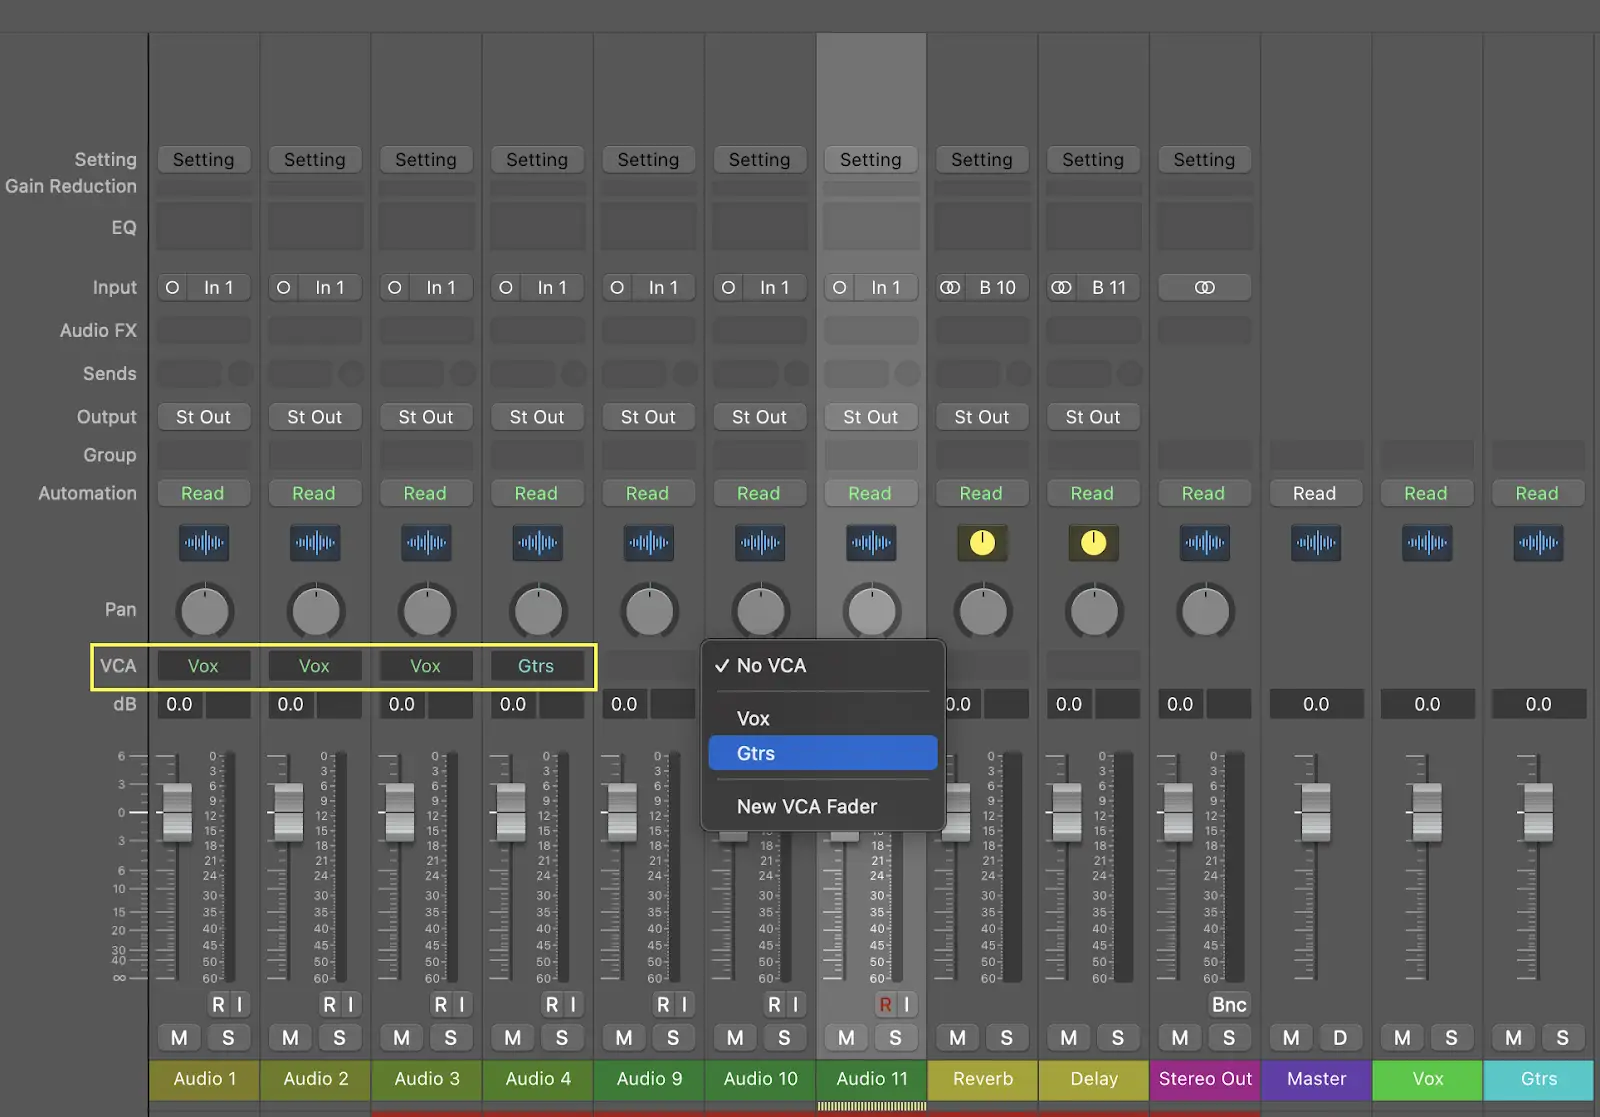Open Automation Read menu on Master strip

1314,494
